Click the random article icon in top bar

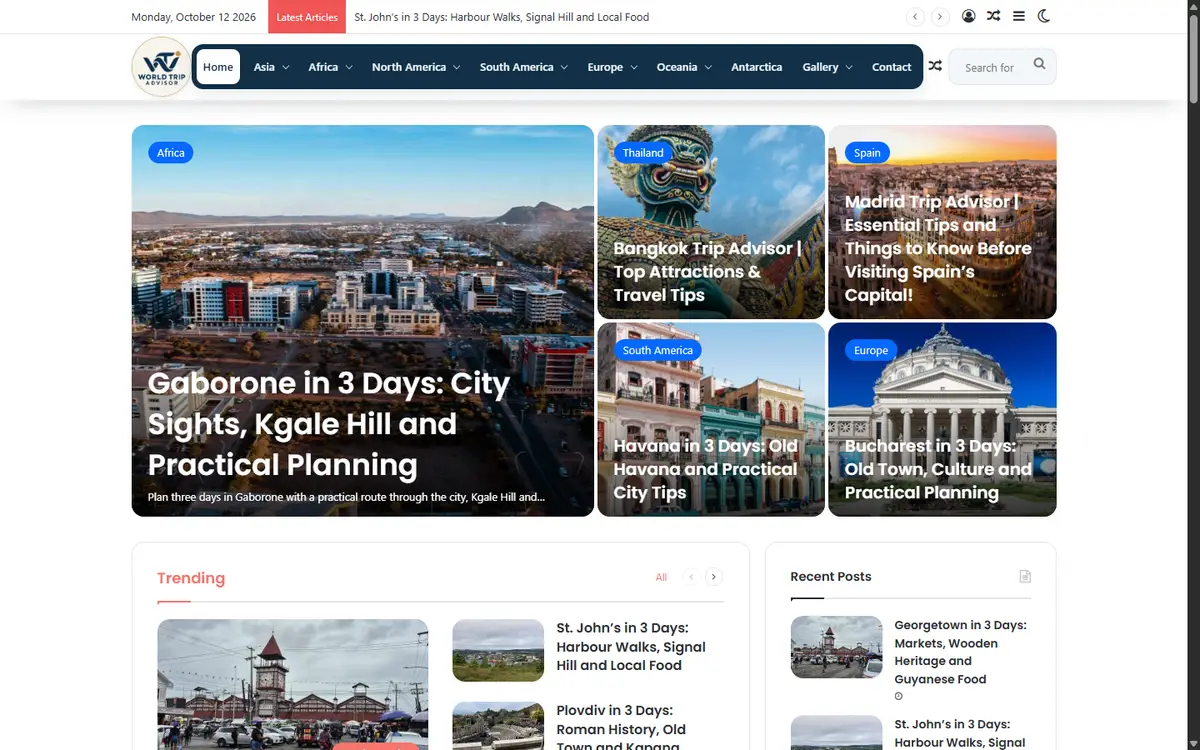coord(993,16)
